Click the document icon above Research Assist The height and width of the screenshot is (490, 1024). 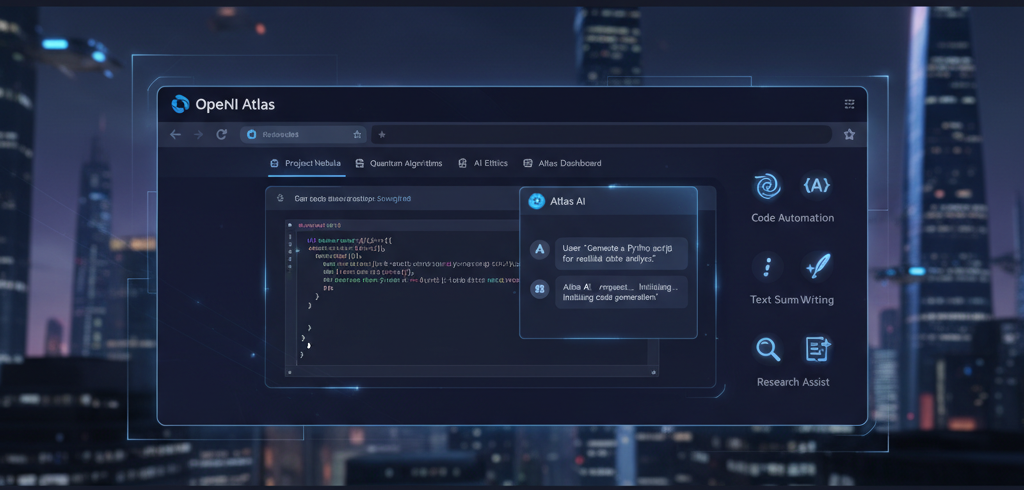click(x=818, y=349)
